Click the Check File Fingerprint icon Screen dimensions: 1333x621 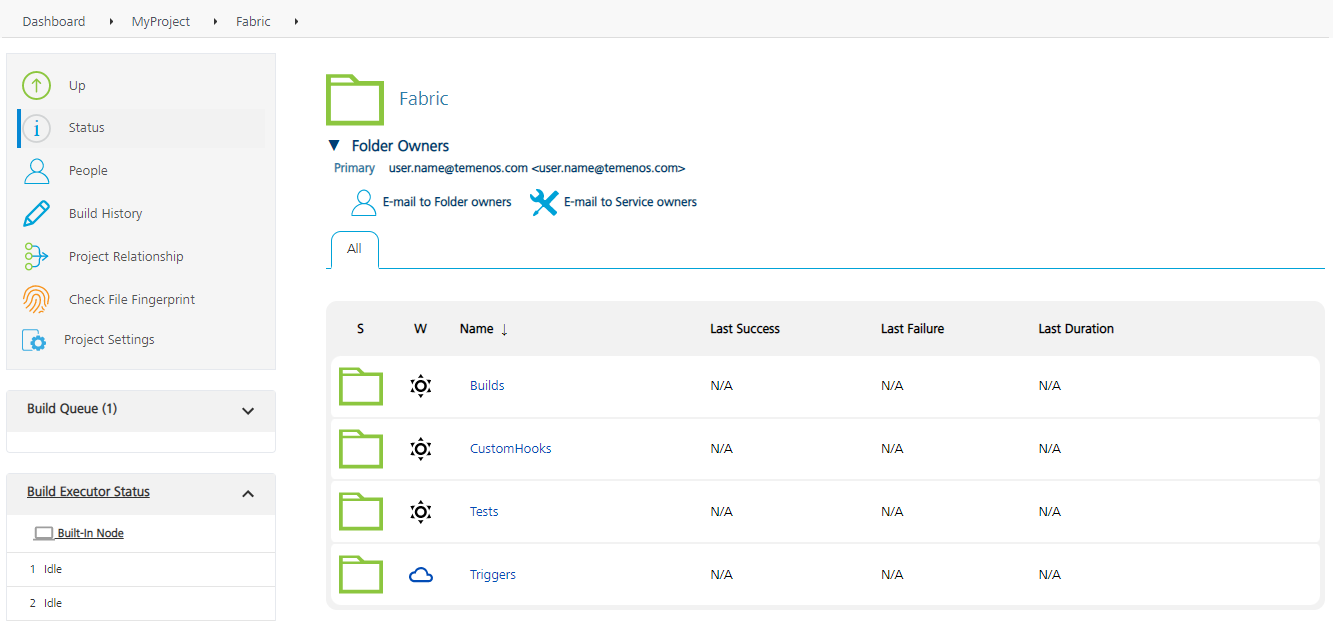(37, 300)
